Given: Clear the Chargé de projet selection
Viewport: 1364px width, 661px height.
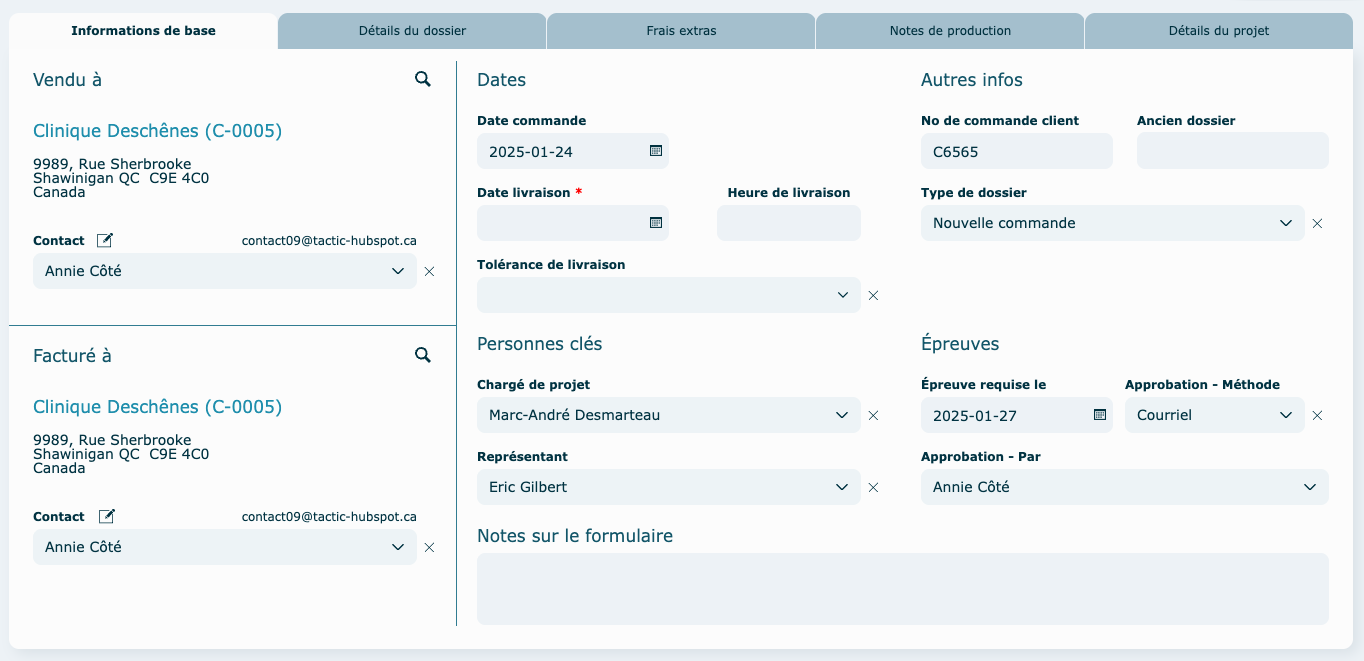Looking at the screenshot, I should 873,415.
